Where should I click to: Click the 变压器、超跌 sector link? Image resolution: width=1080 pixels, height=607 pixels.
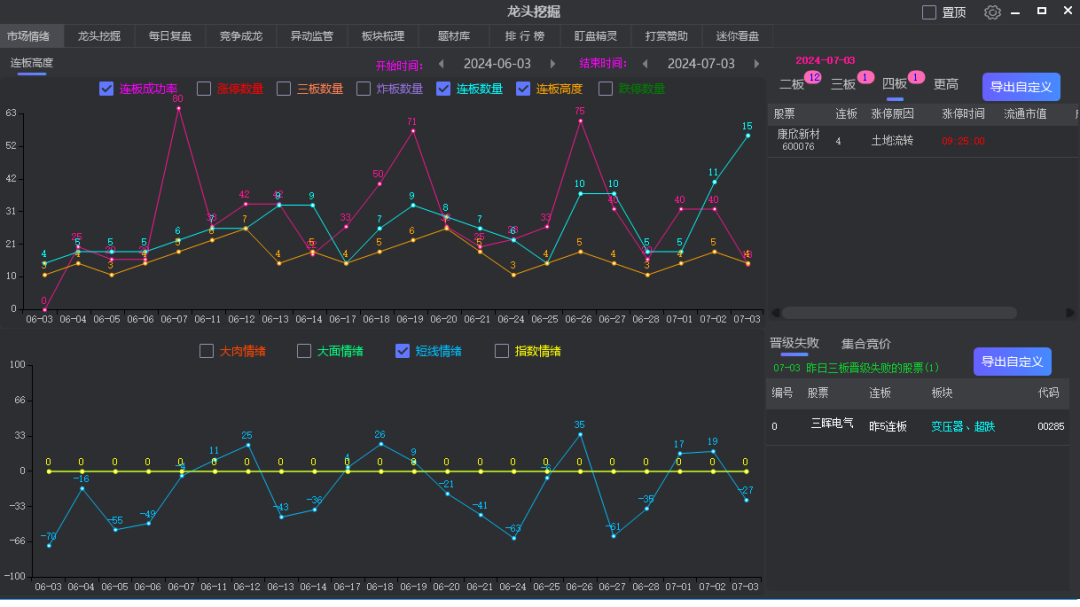[x=963, y=426]
